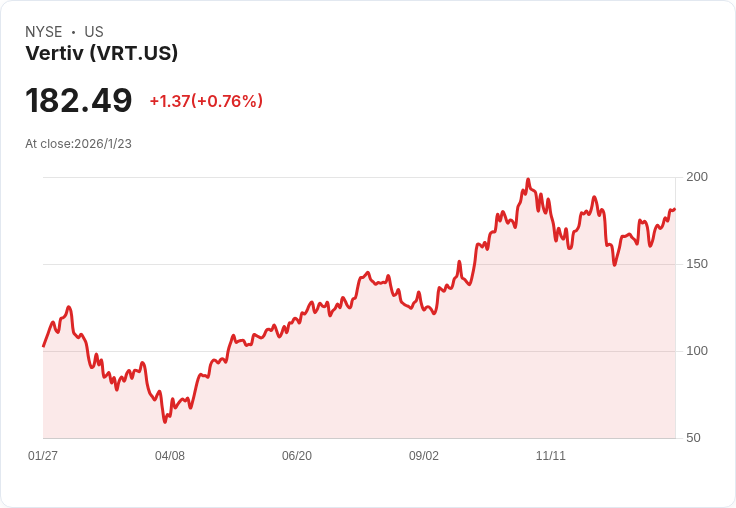This screenshot has width=736, height=508.
Task: Click the NYSE exchange label
Action: click(44, 32)
